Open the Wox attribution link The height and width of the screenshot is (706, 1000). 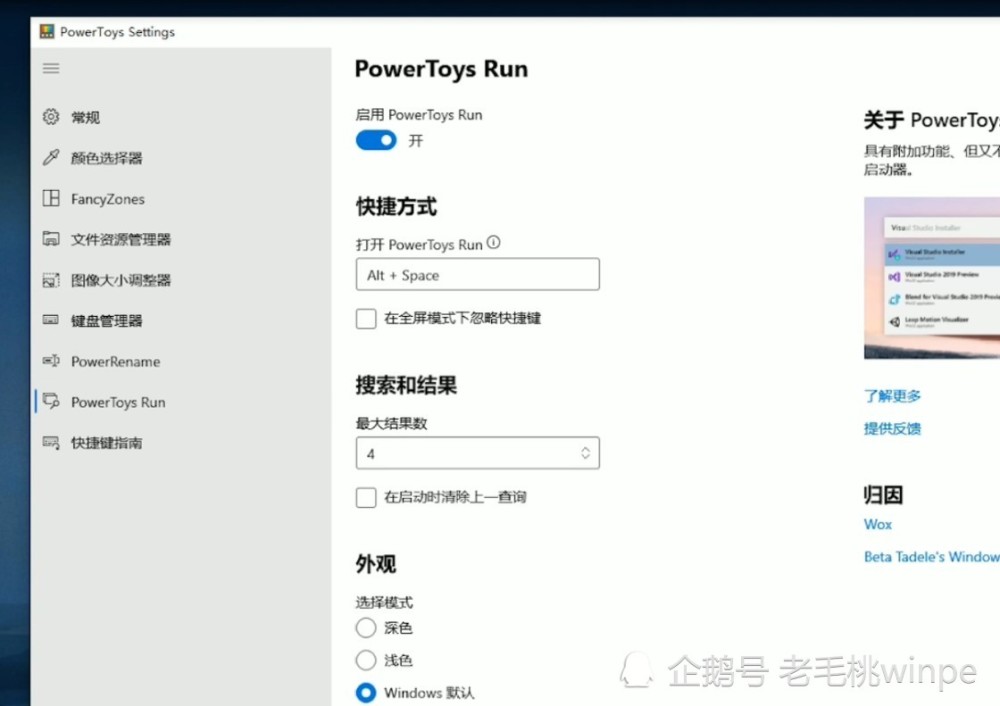pos(878,524)
